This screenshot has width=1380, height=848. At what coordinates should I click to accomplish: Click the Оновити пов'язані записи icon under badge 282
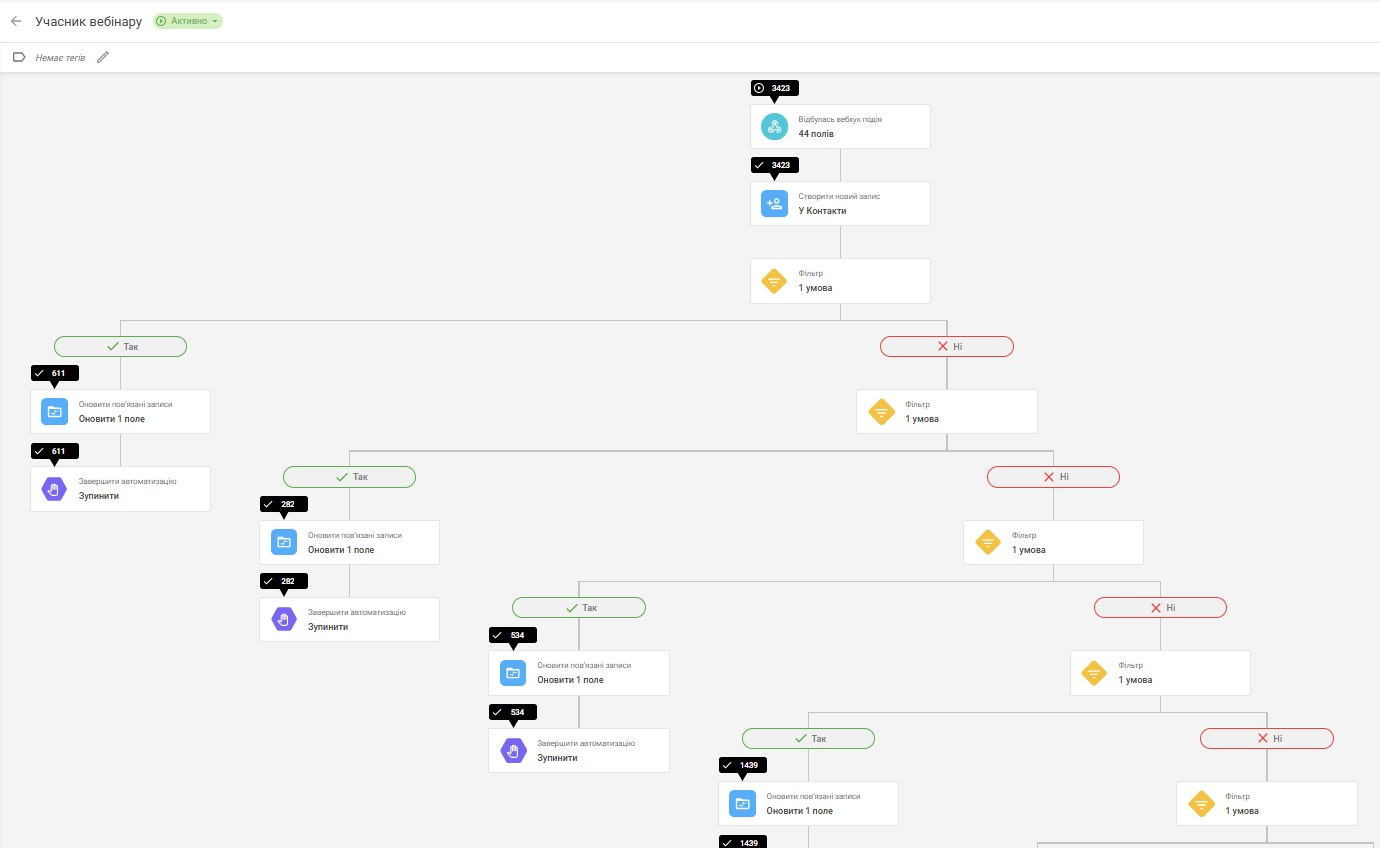[x=283, y=542]
